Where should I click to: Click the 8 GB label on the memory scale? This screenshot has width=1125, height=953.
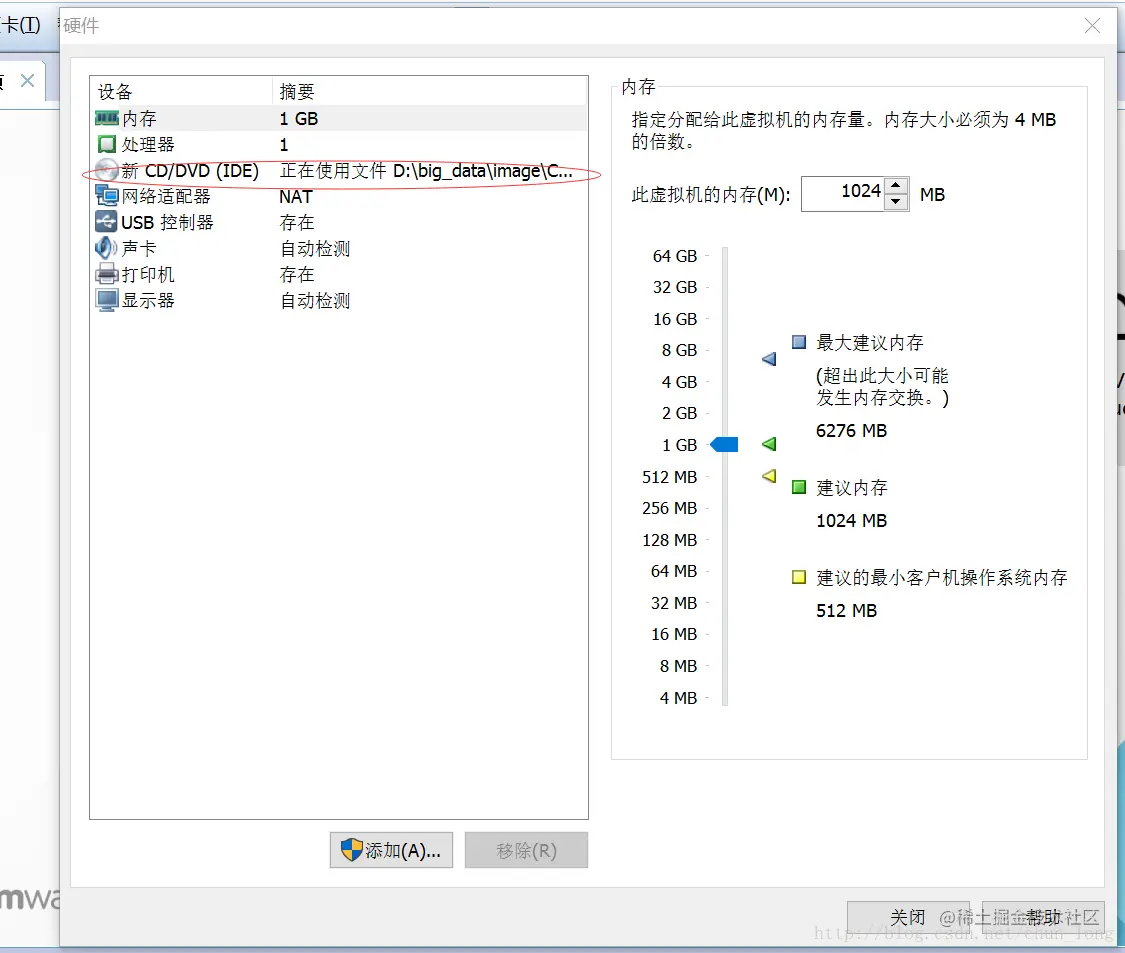679,350
